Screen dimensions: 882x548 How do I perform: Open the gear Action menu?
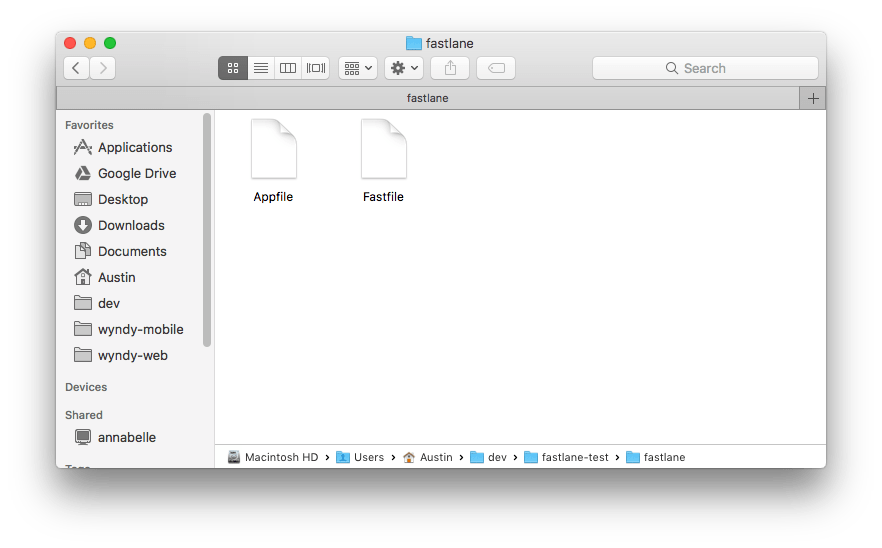404,68
